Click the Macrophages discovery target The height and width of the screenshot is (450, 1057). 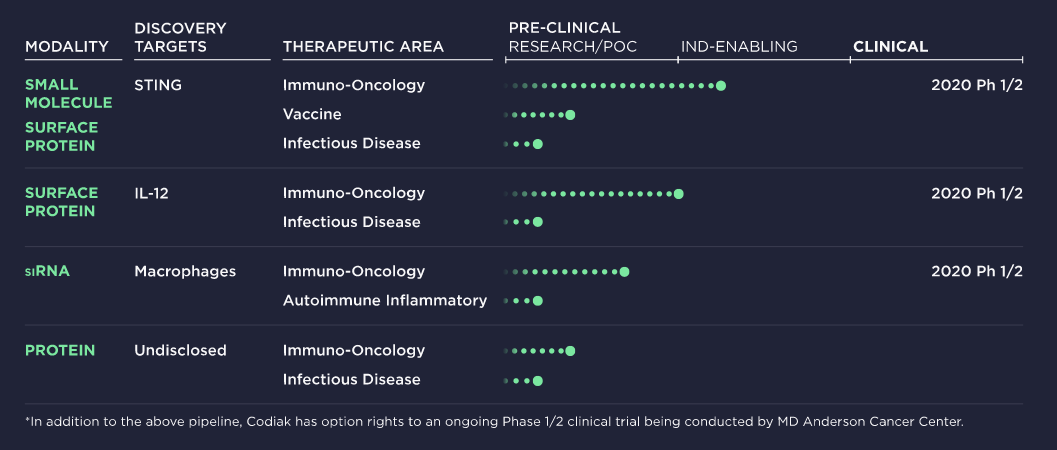(x=185, y=271)
